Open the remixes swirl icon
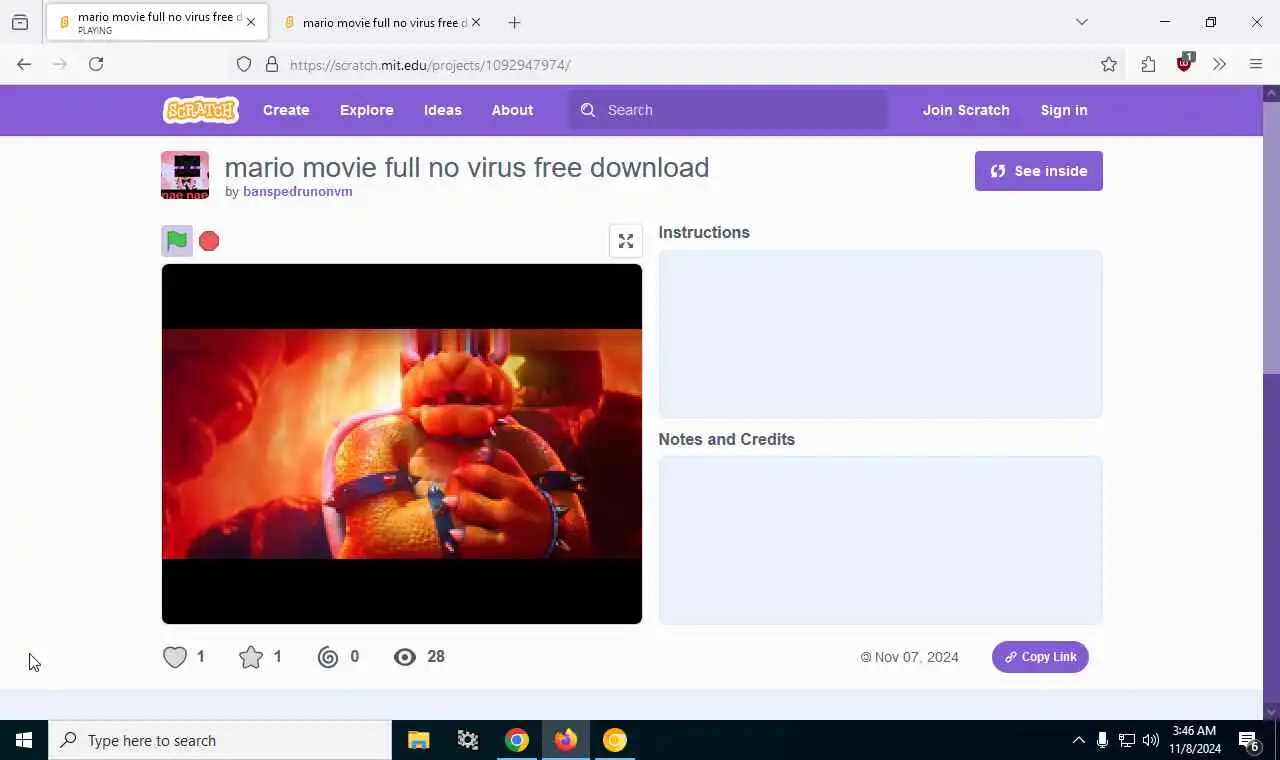The width and height of the screenshot is (1280, 760). point(328,657)
